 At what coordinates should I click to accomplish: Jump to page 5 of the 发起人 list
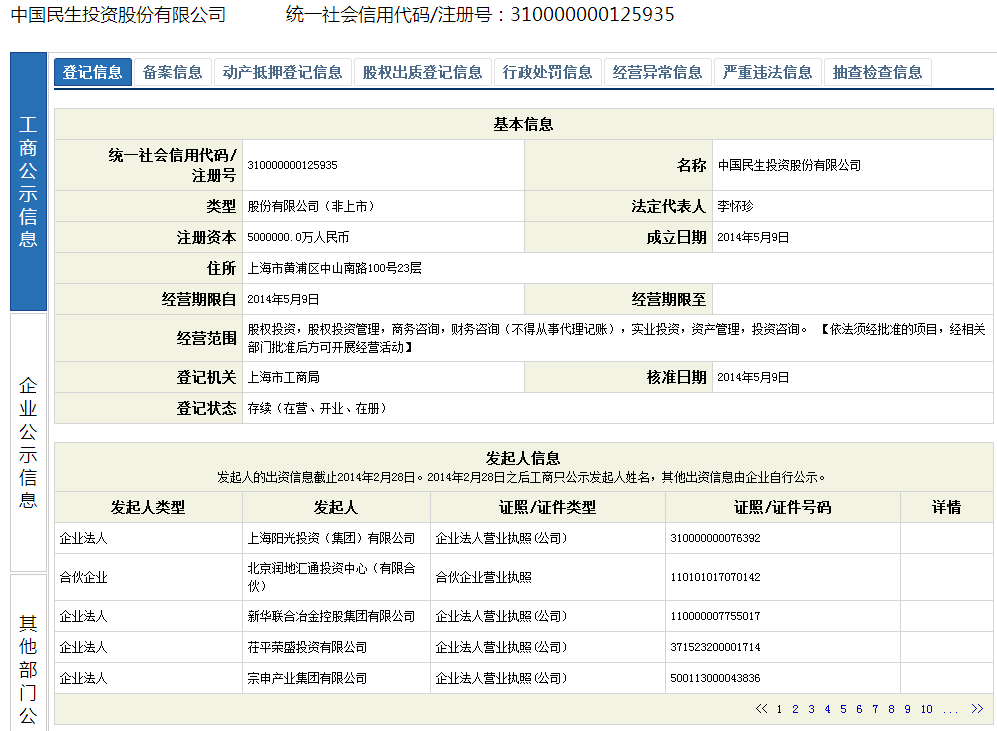coord(843,709)
